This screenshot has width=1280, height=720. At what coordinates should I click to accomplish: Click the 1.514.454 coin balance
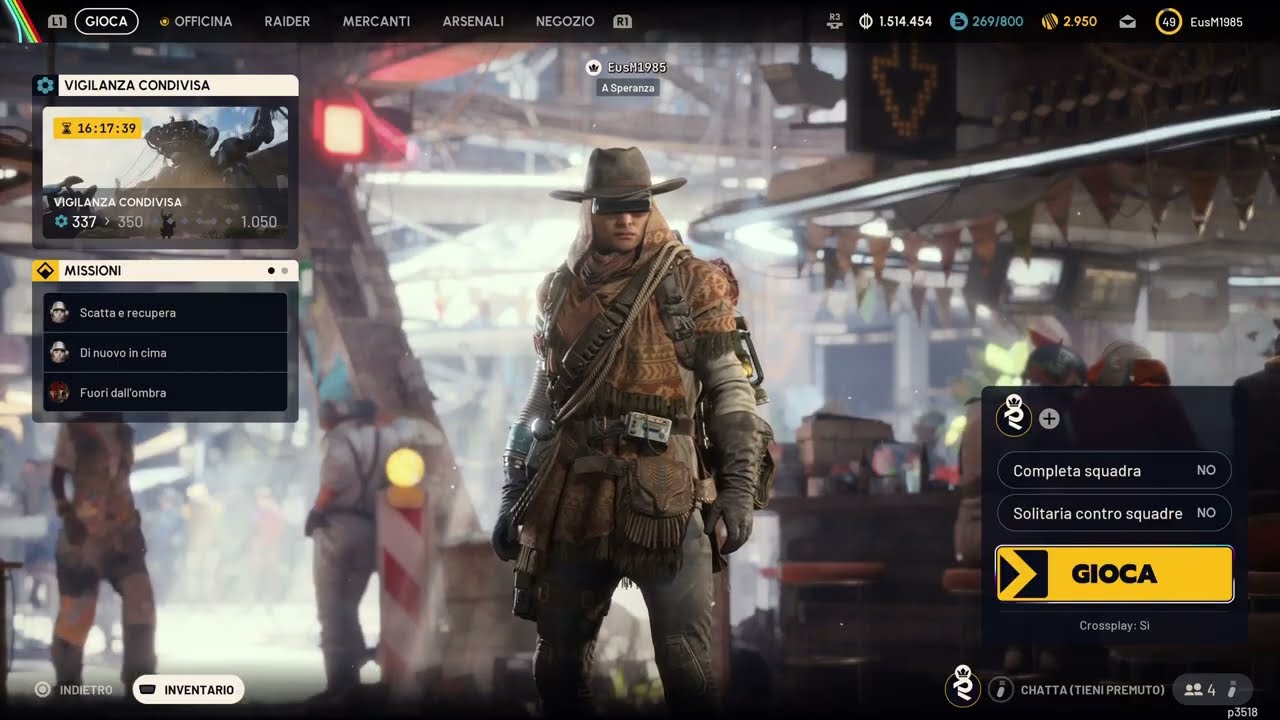pyautogui.click(x=905, y=21)
